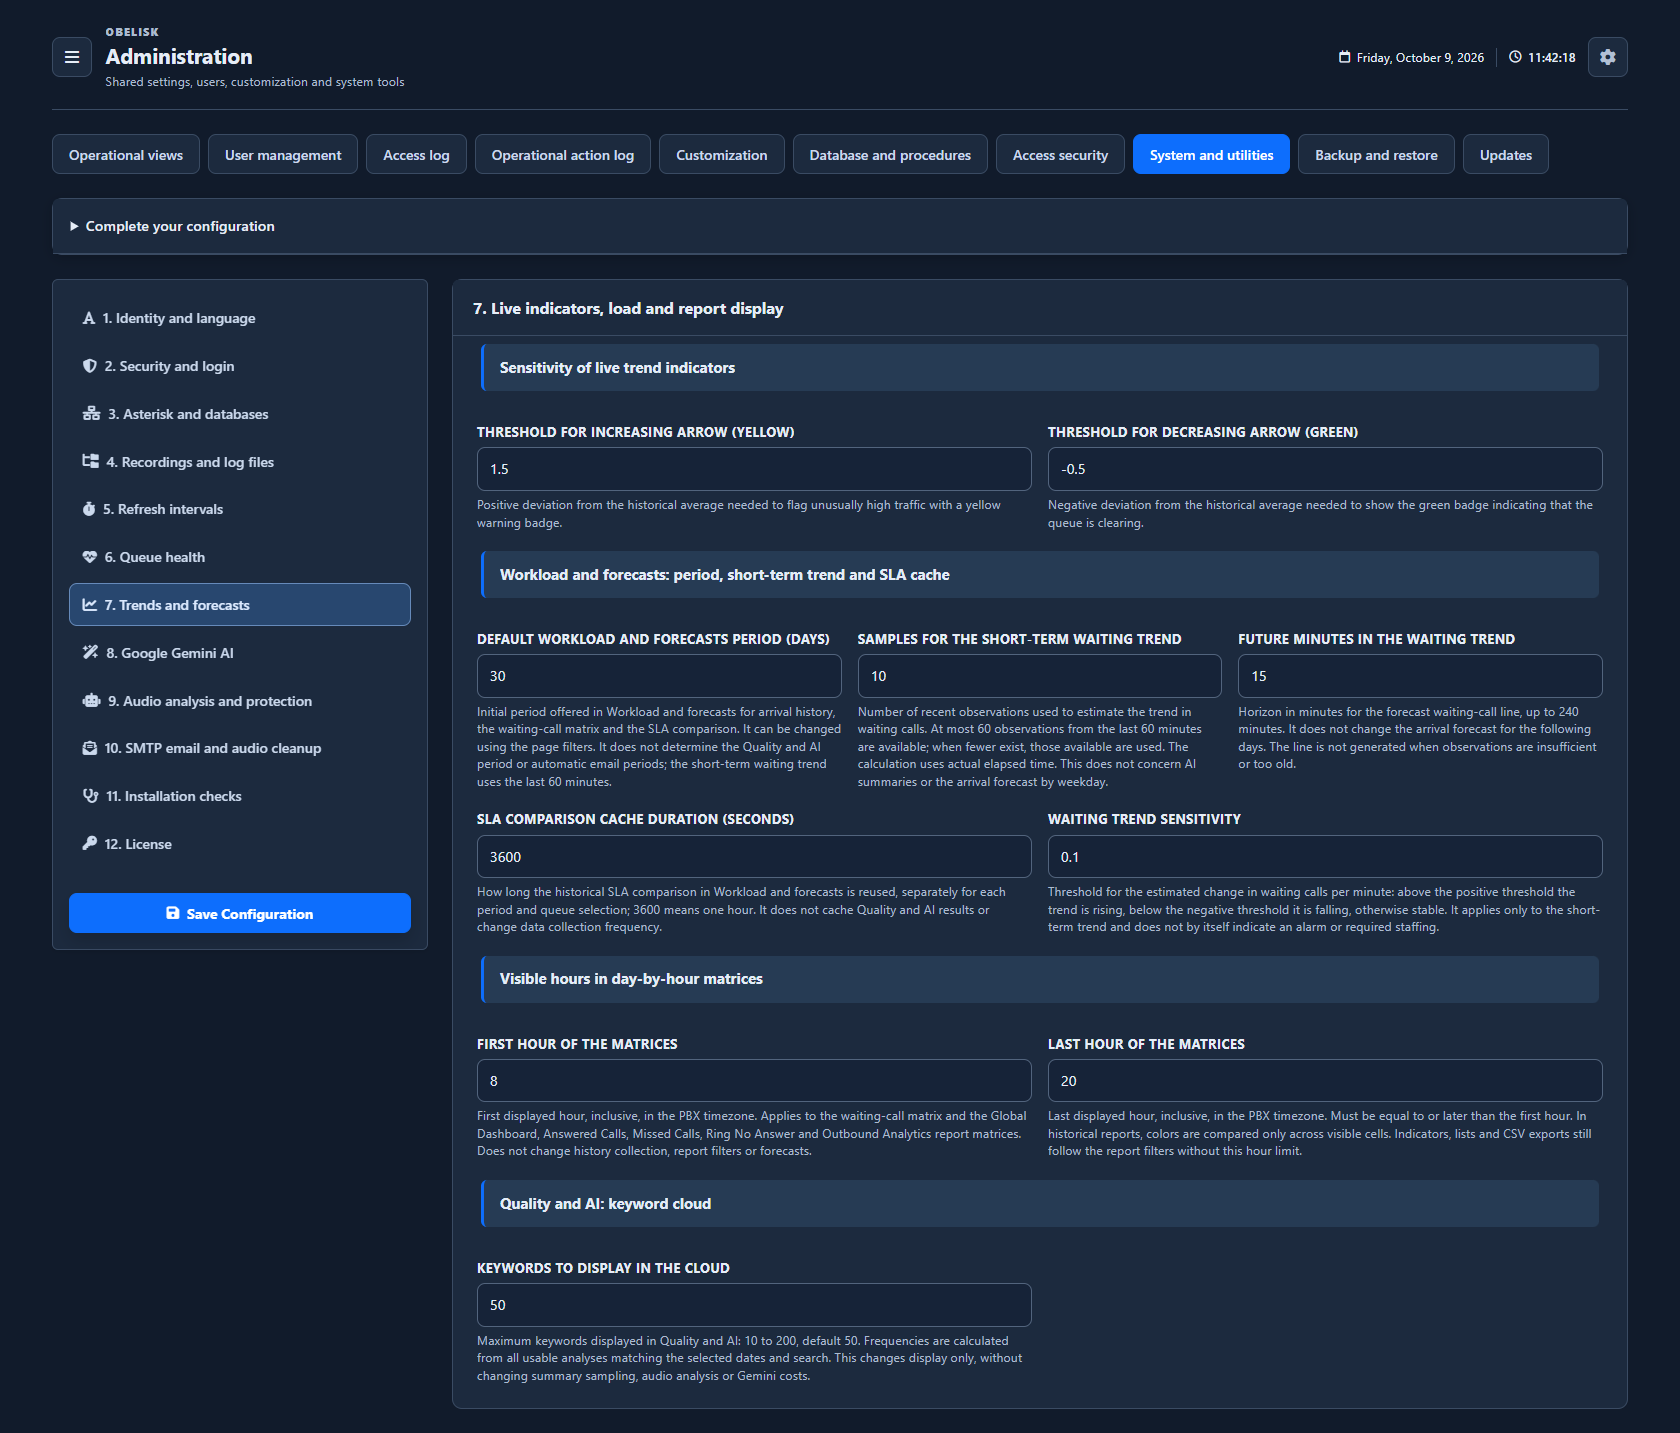
Task: Click the Recordings and log files icon
Action: click(90, 461)
